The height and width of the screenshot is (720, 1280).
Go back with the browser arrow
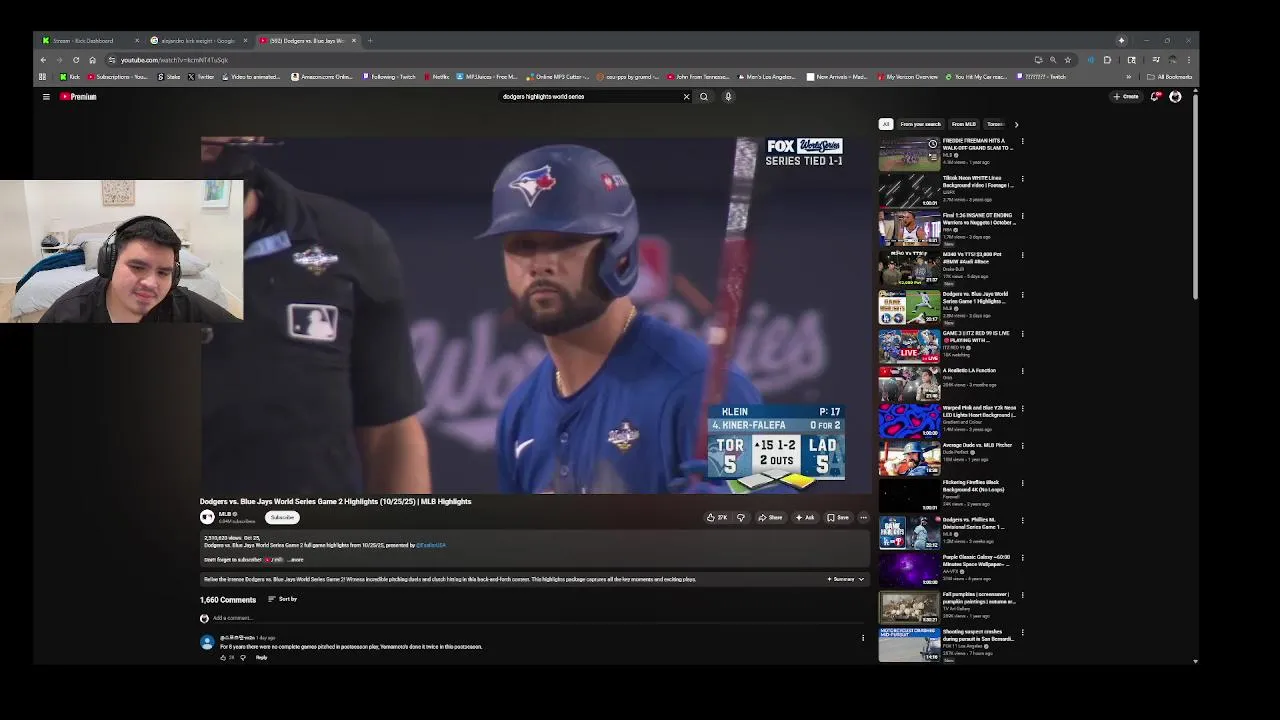click(x=43, y=60)
